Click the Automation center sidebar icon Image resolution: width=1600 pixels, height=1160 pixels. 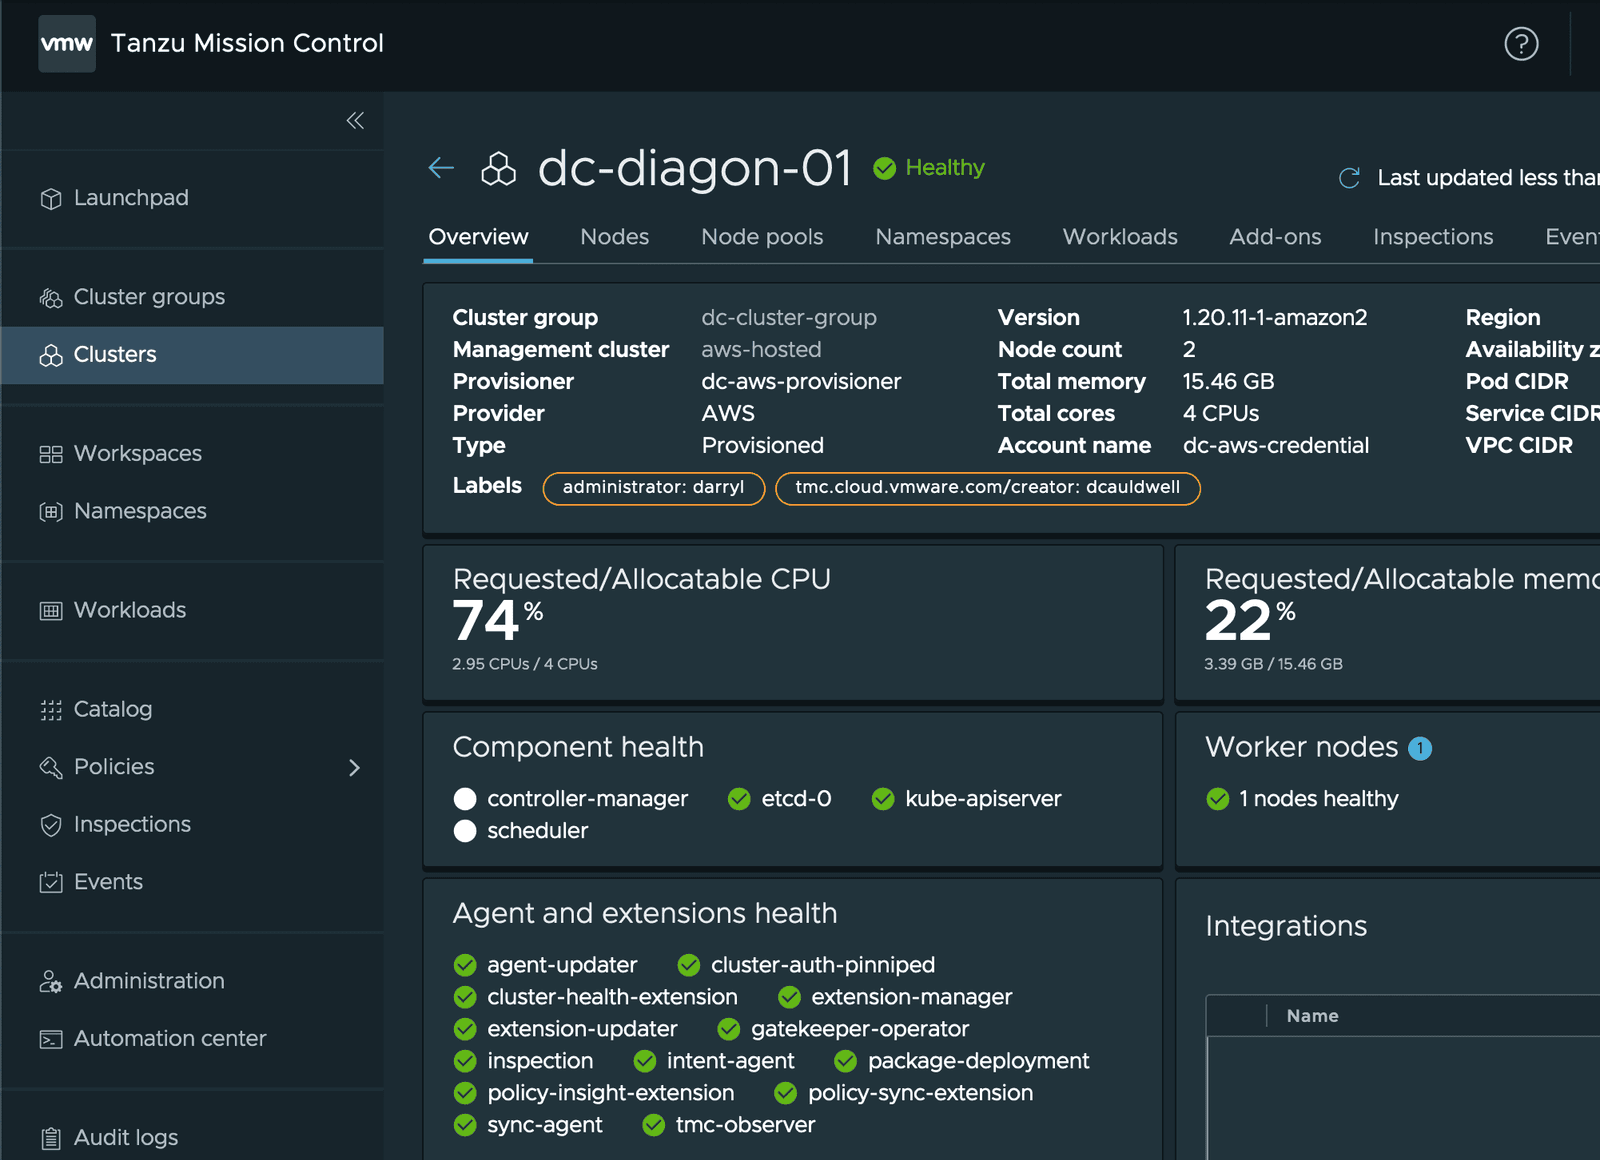(x=51, y=1039)
